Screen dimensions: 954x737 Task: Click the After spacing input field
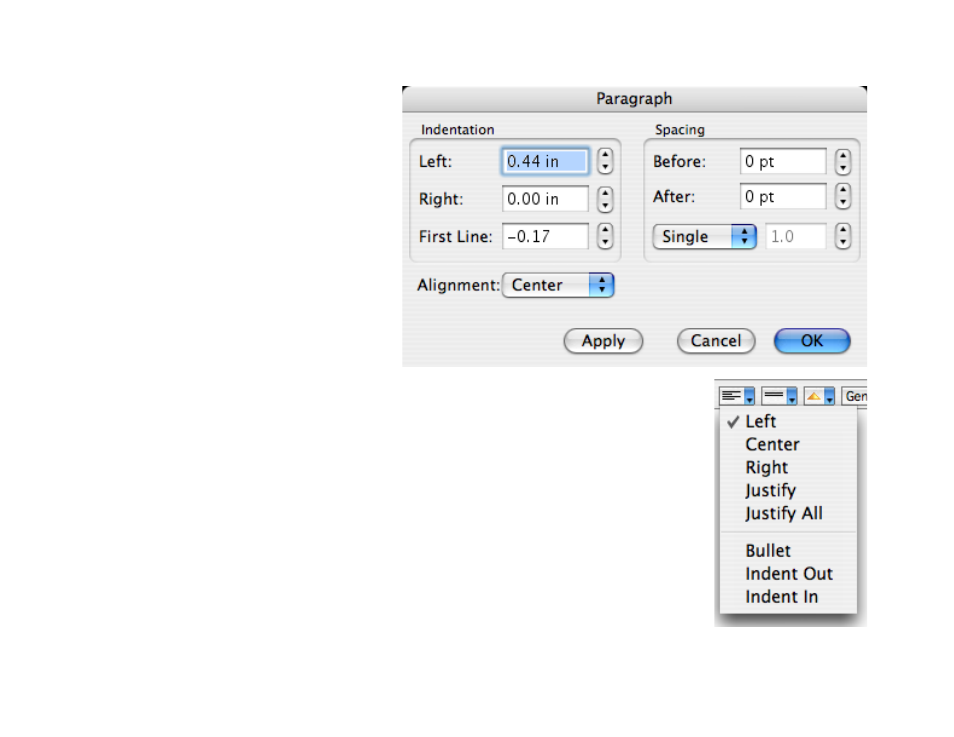[x=783, y=197]
